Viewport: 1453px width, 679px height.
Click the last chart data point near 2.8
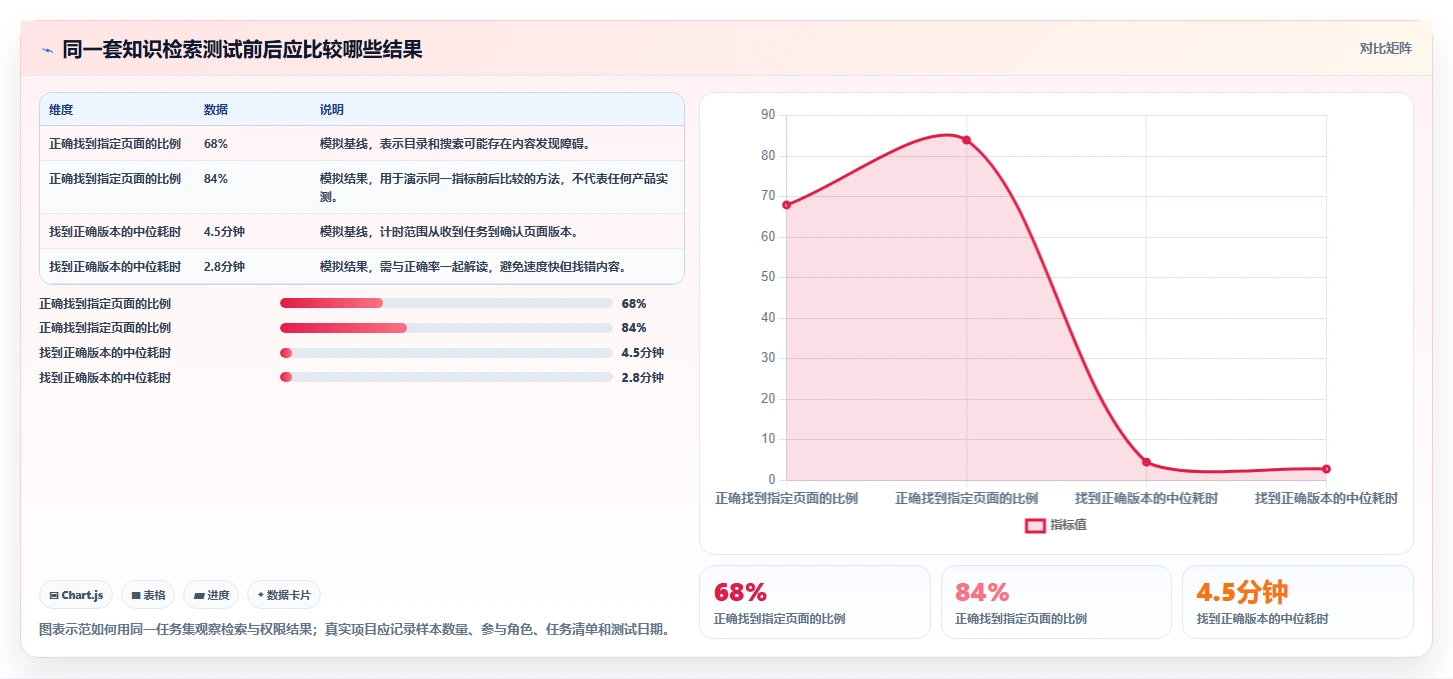[x=1326, y=469]
